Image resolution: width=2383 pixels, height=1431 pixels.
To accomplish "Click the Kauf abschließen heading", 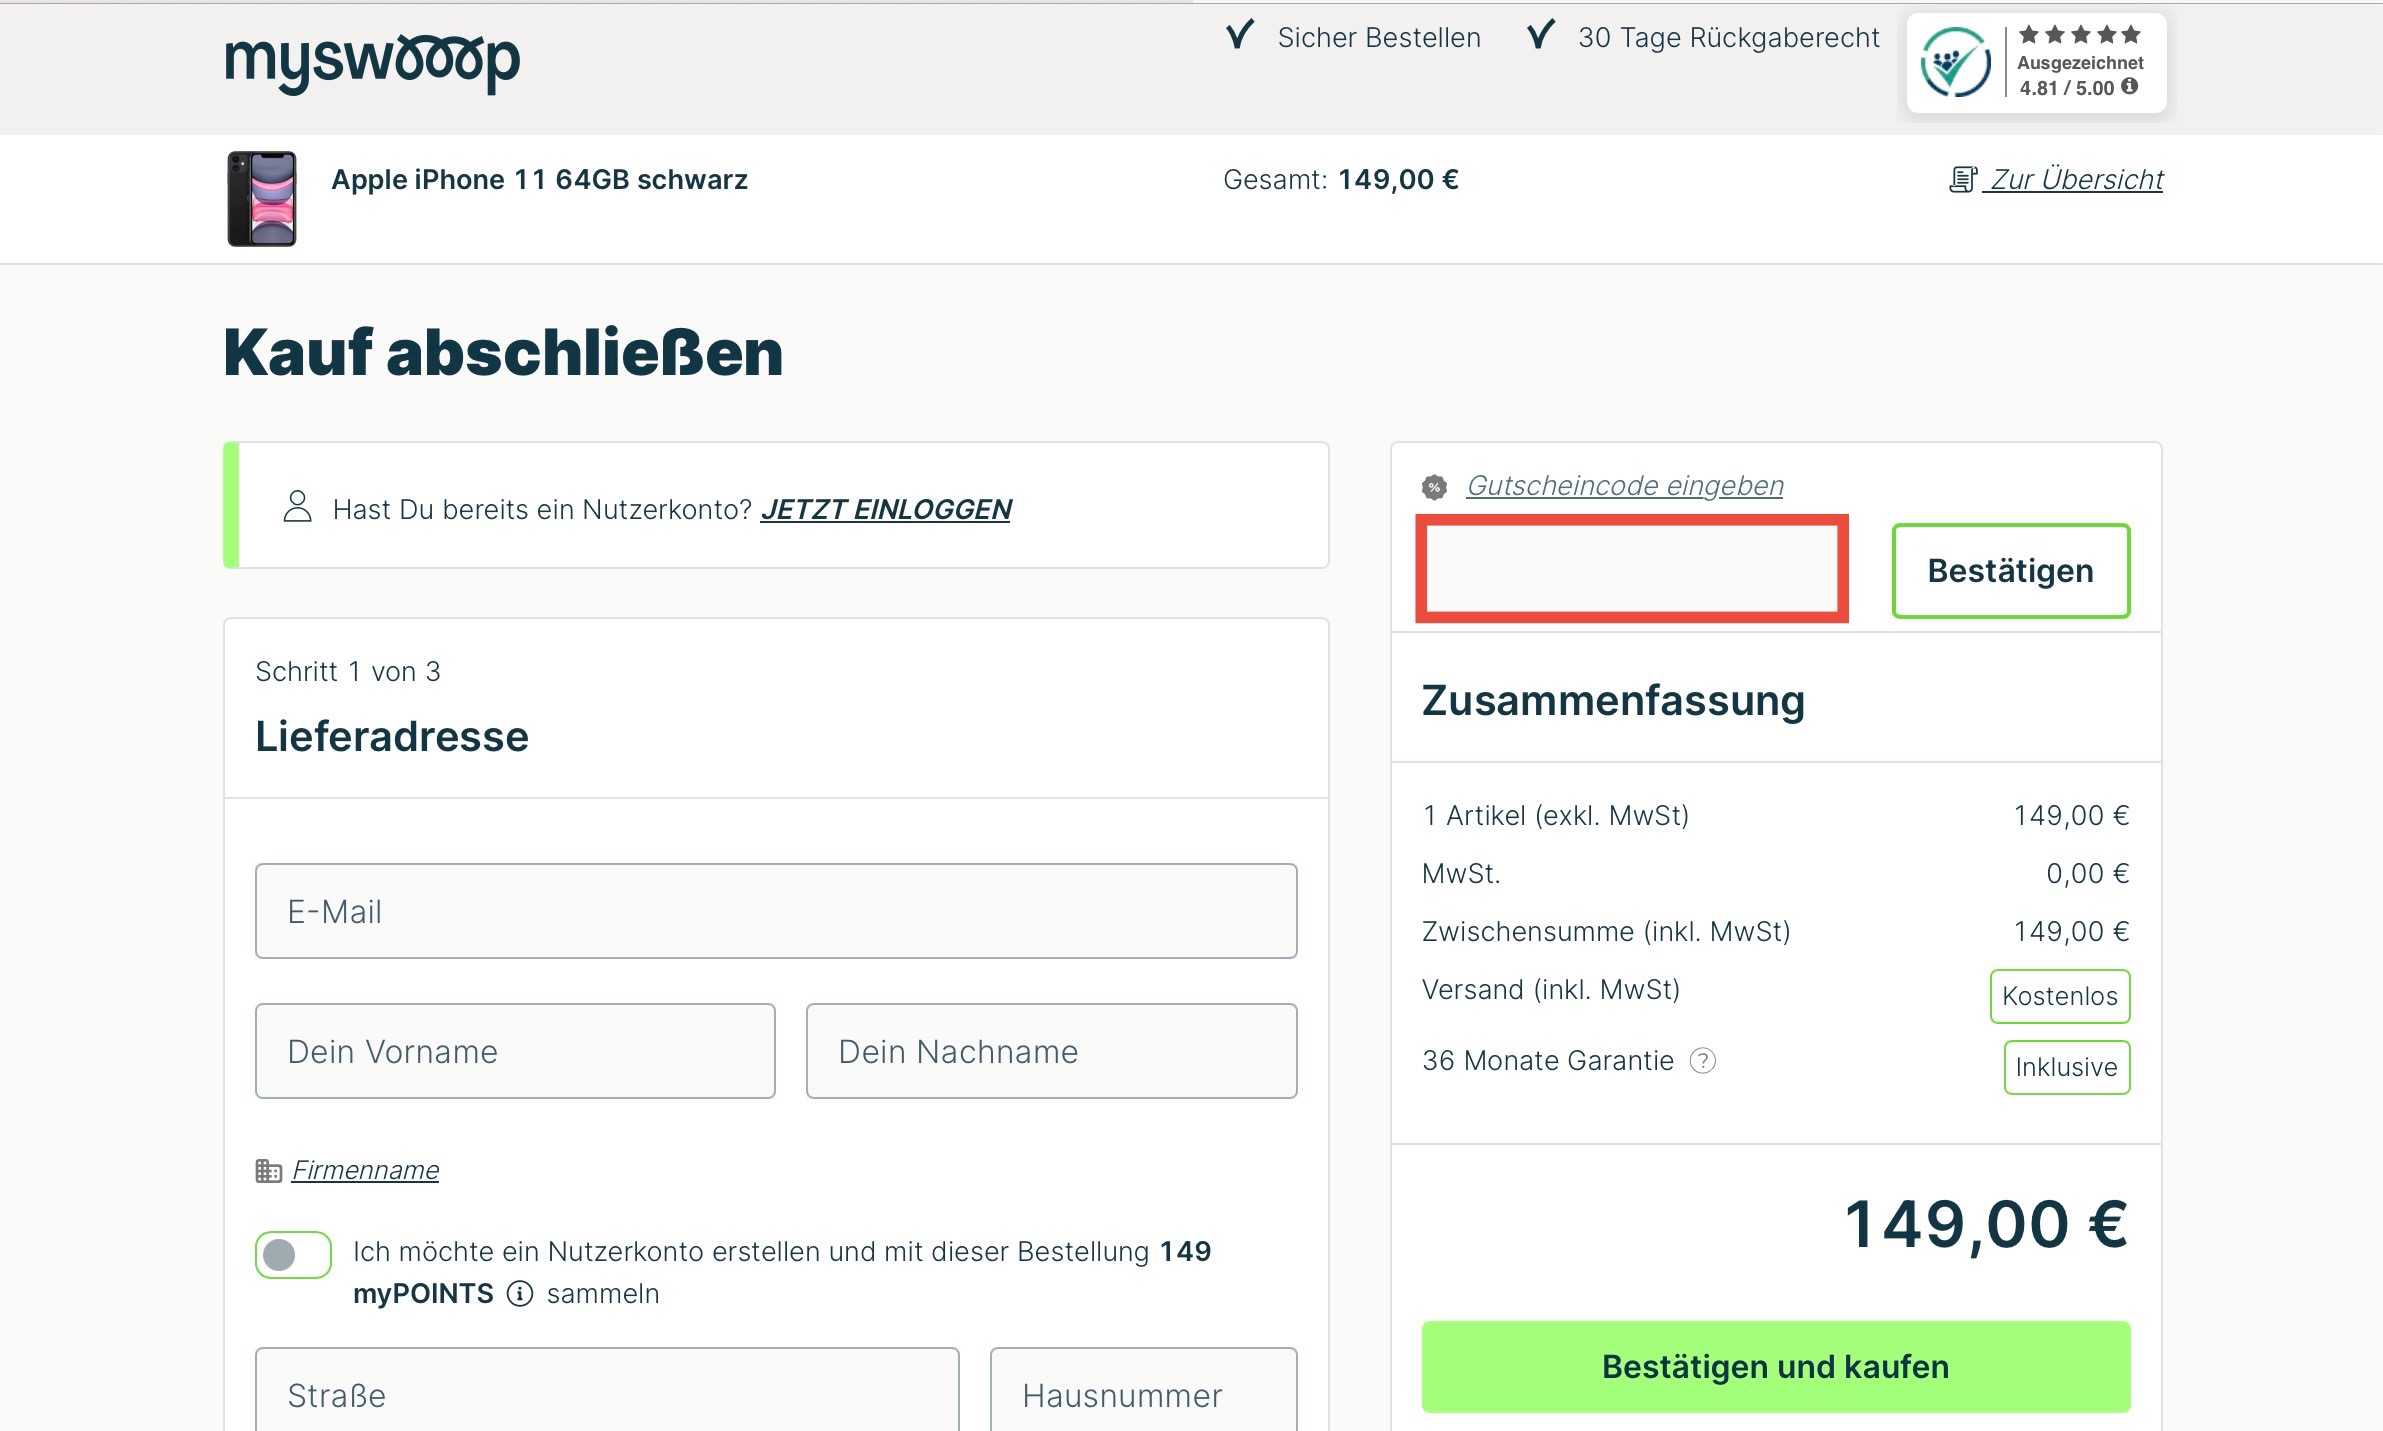I will click(x=503, y=353).
